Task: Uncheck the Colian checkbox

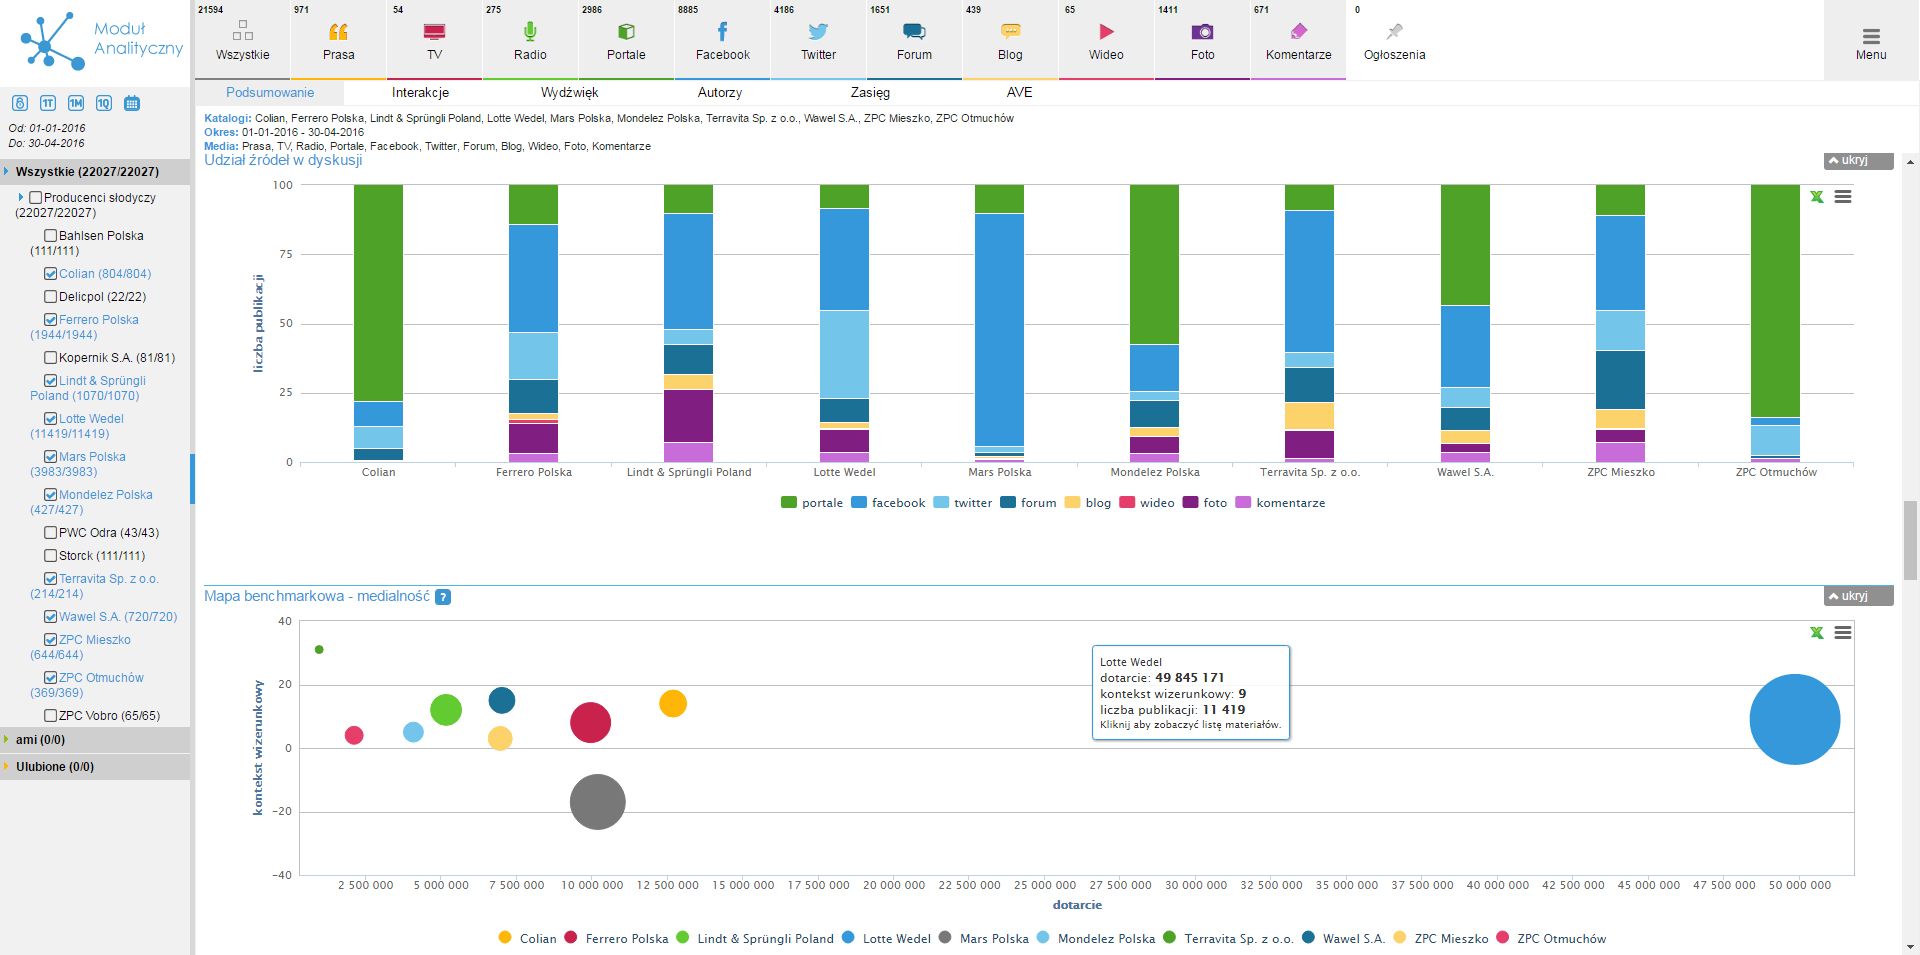Action: click(x=50, y=274)
